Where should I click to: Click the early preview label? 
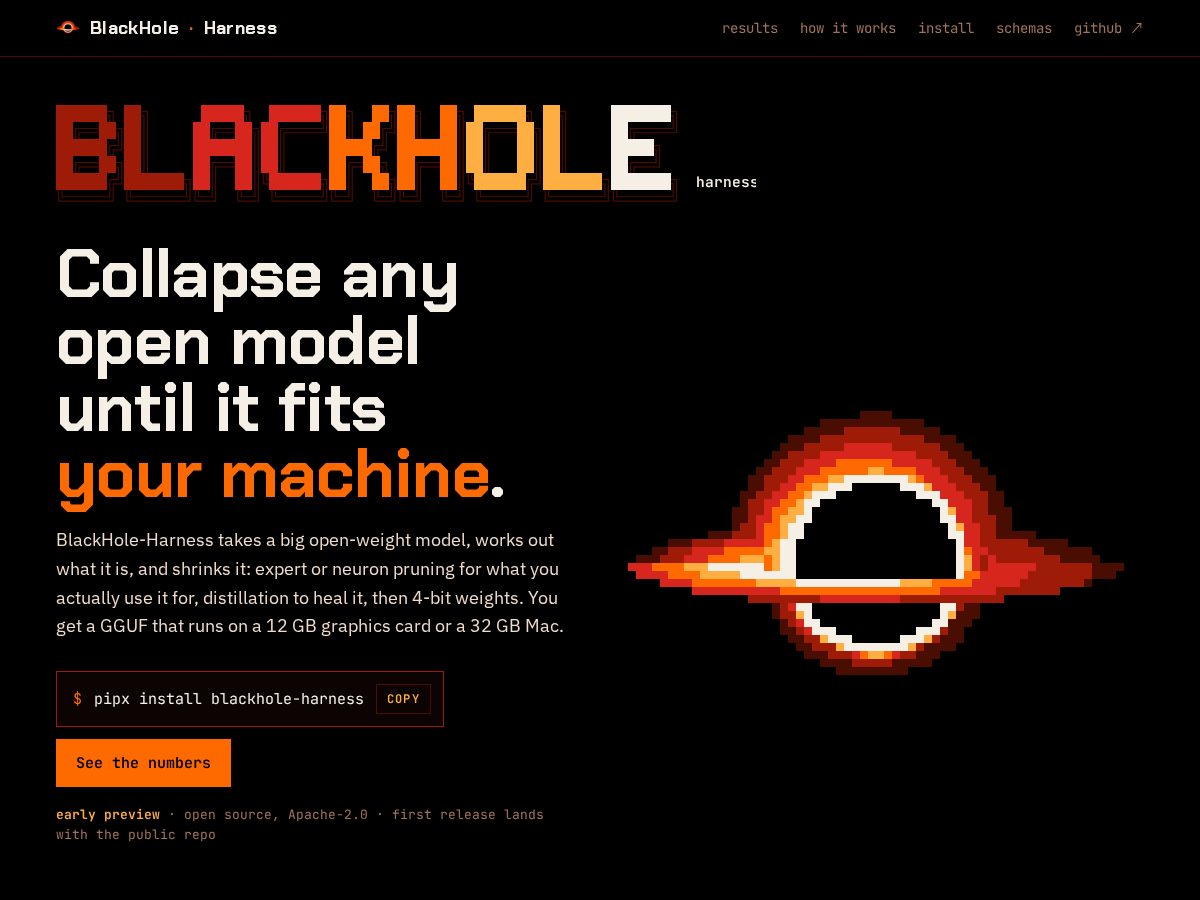(x=108, y=815)
